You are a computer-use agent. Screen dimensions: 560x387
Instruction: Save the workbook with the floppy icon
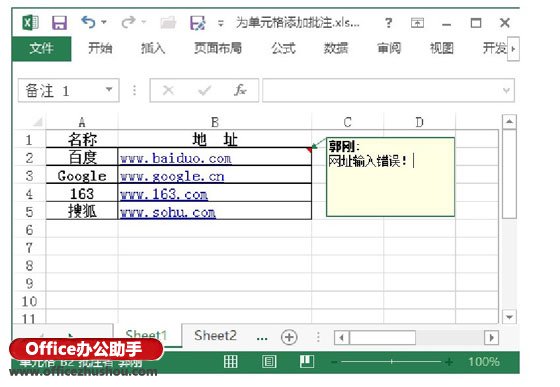tap(59, 23)
